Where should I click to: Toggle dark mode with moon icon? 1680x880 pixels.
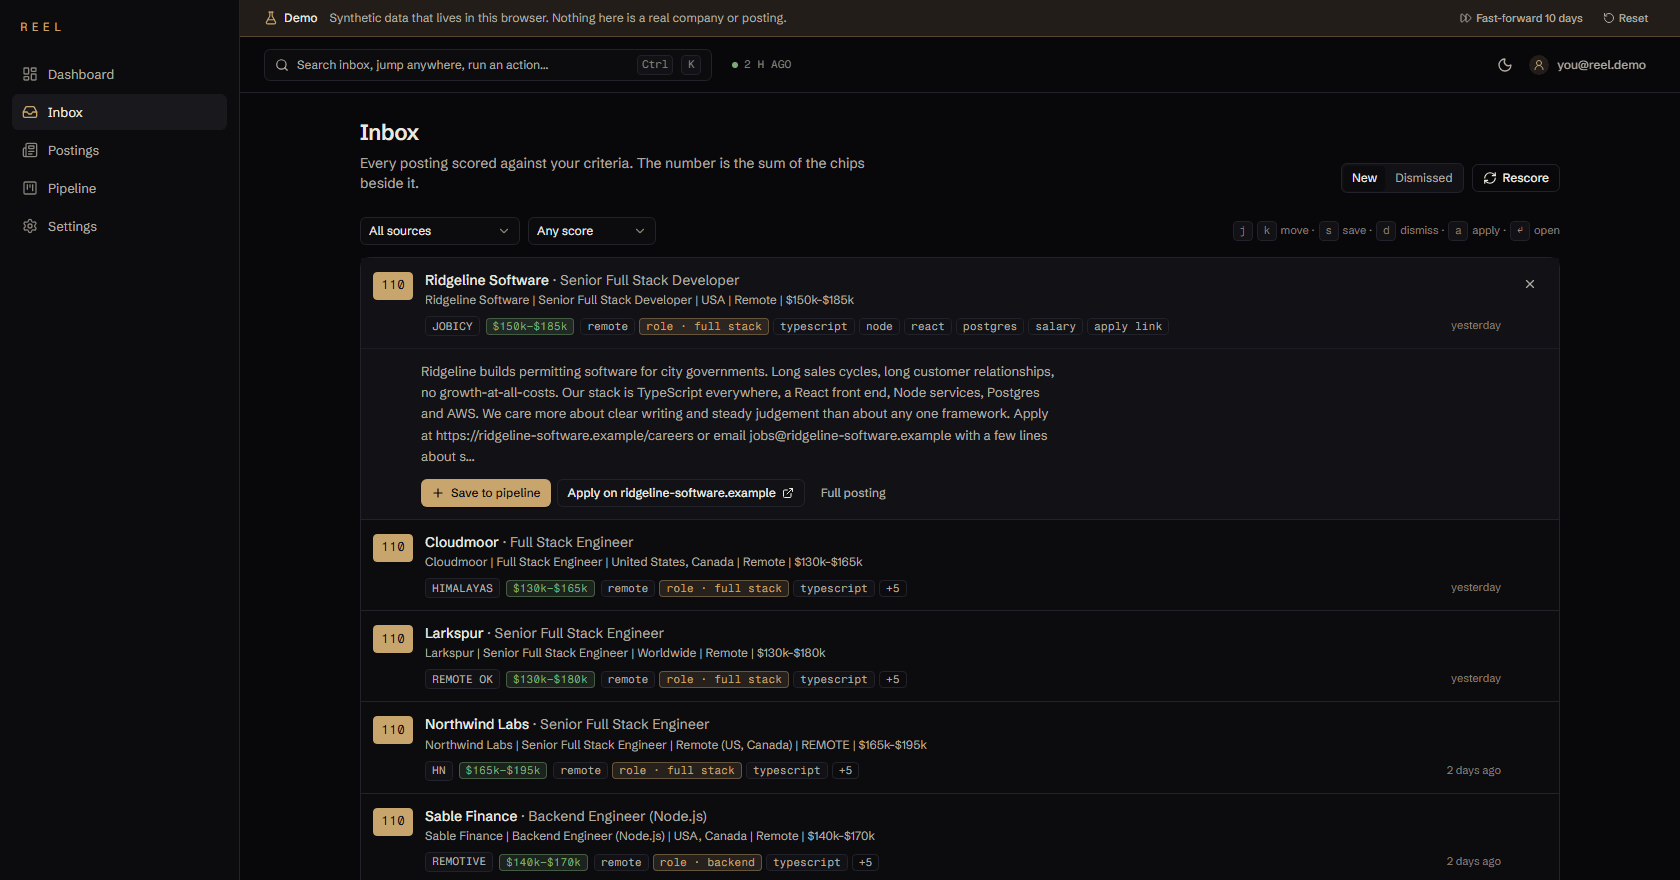coord(1504,65)
